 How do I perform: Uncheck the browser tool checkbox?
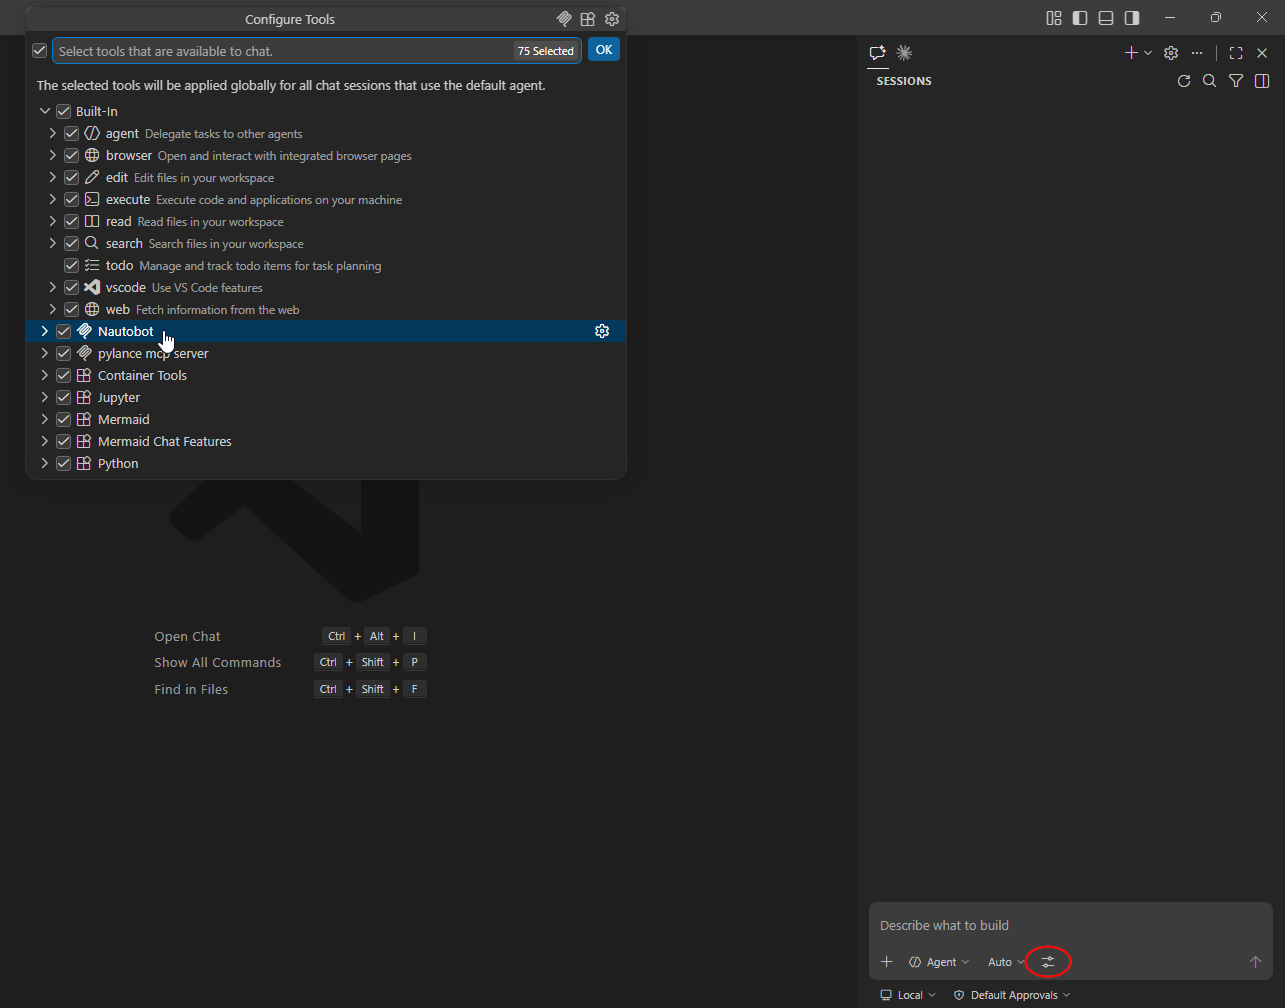[x=71, y=155]
